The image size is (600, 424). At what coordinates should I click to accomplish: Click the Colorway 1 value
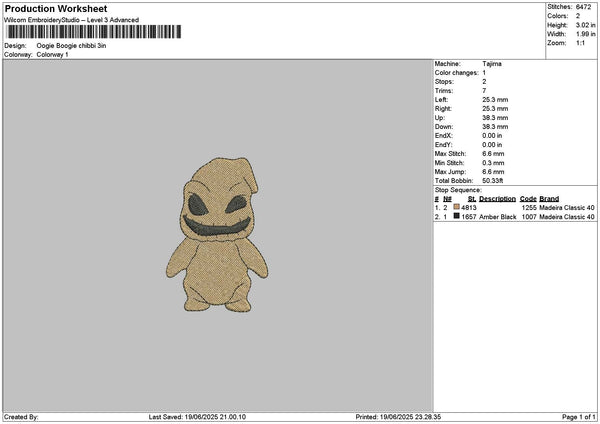click(x=53, y=54)
